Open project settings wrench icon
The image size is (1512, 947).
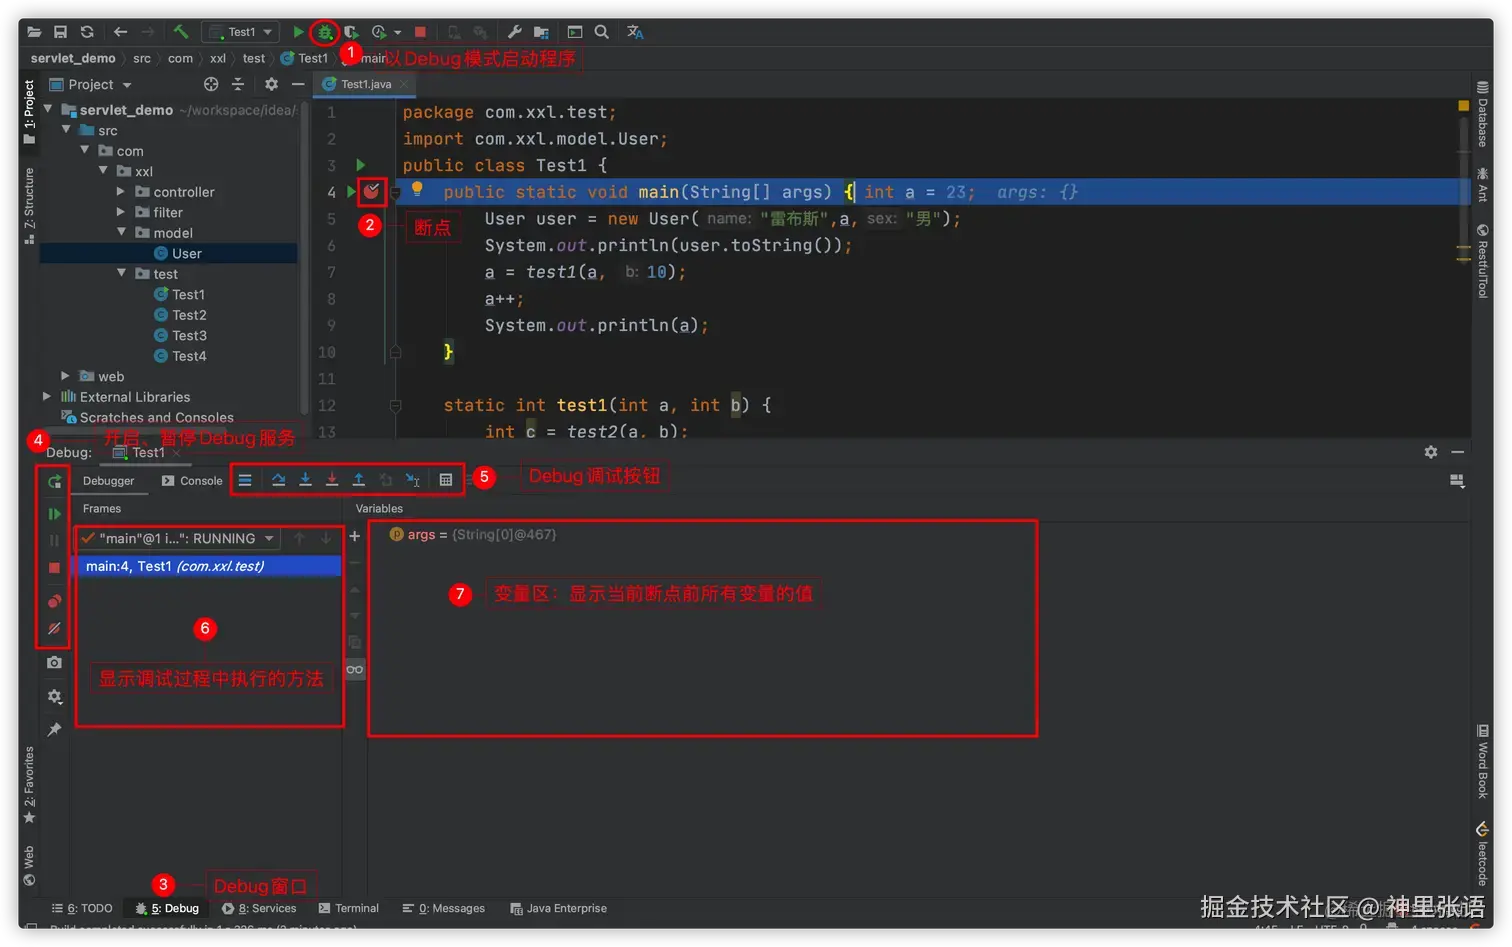click(x=515, y=32)
